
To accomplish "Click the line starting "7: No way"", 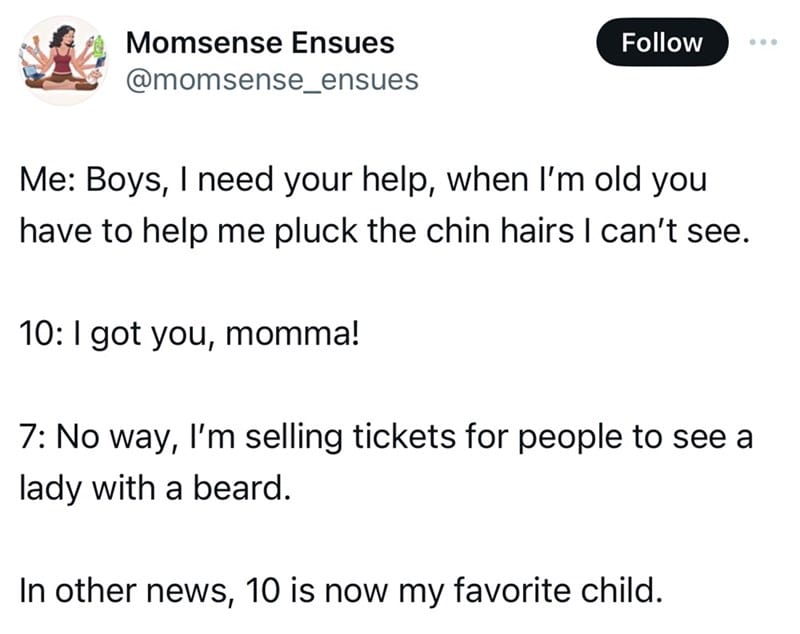I will click(x=386, y=438).
